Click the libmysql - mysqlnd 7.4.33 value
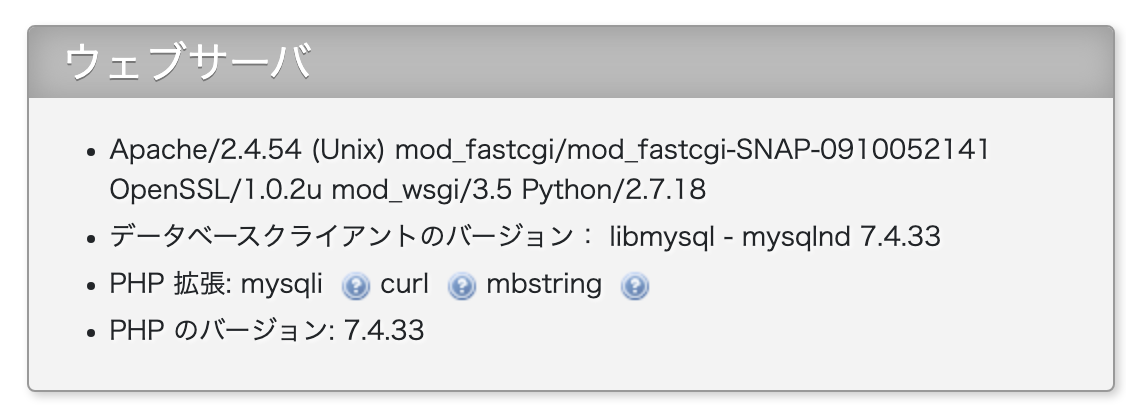 (x=775, y=237)
